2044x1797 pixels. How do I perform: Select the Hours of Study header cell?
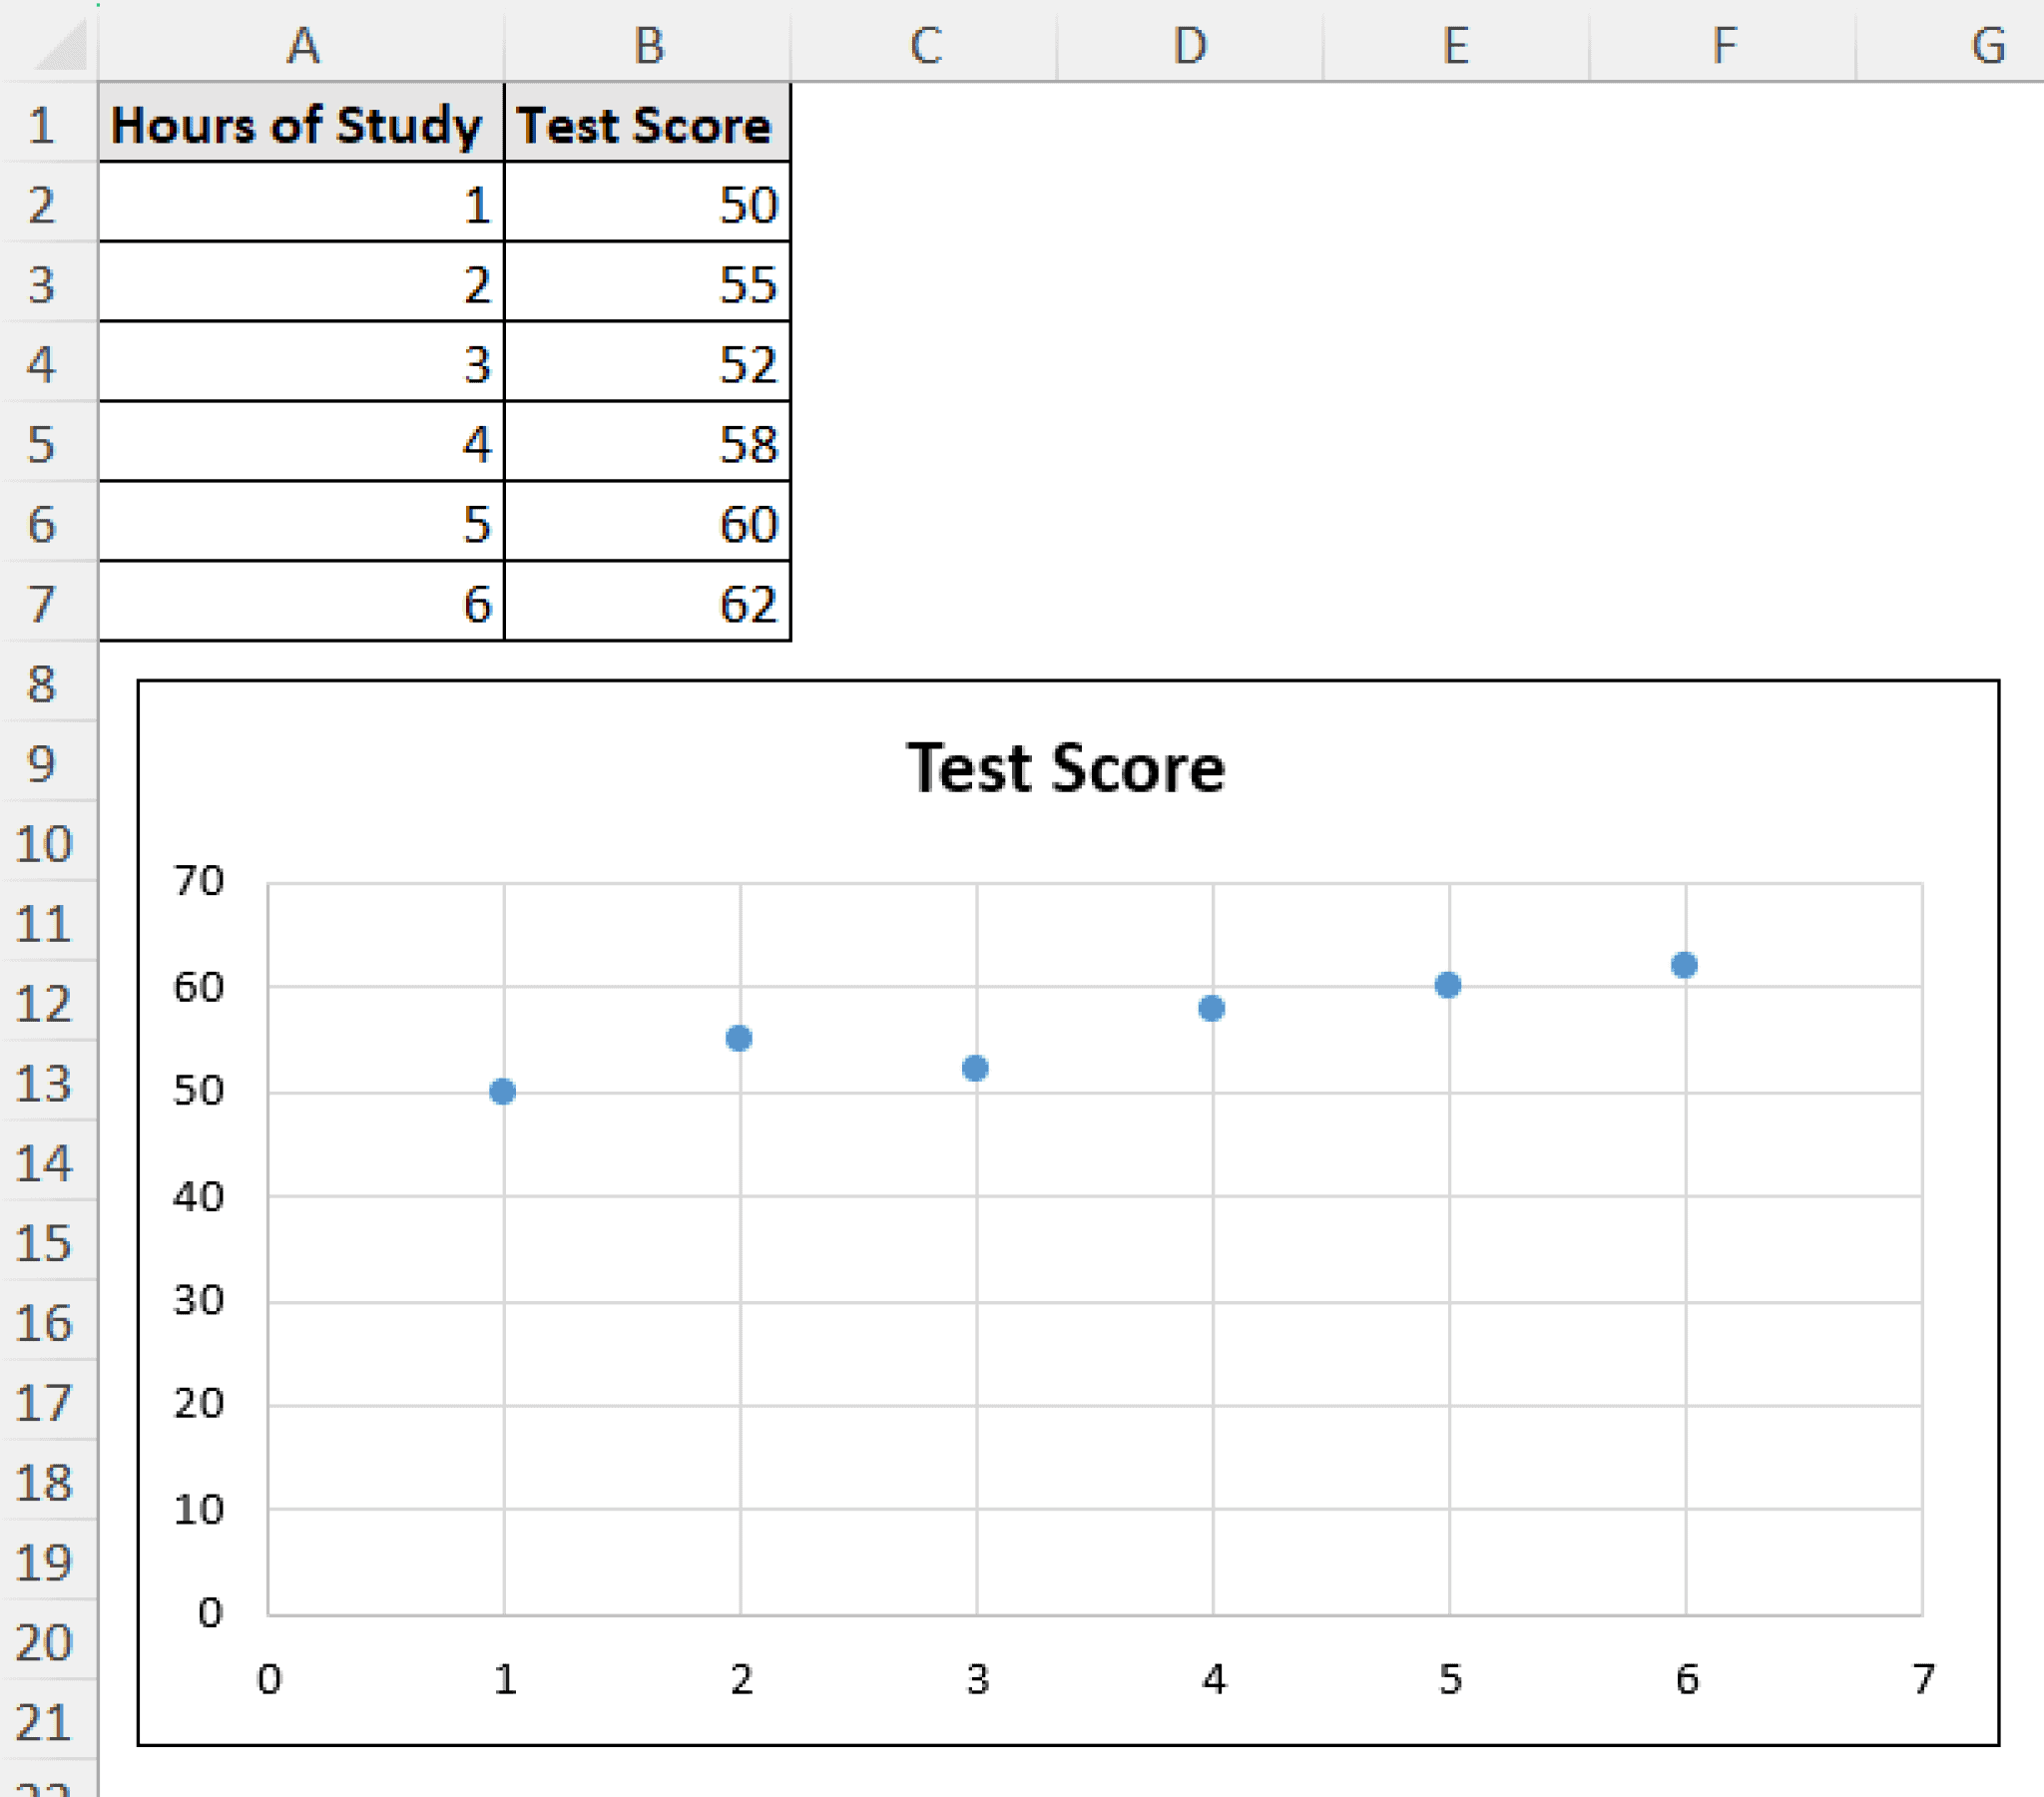(300, 124)
